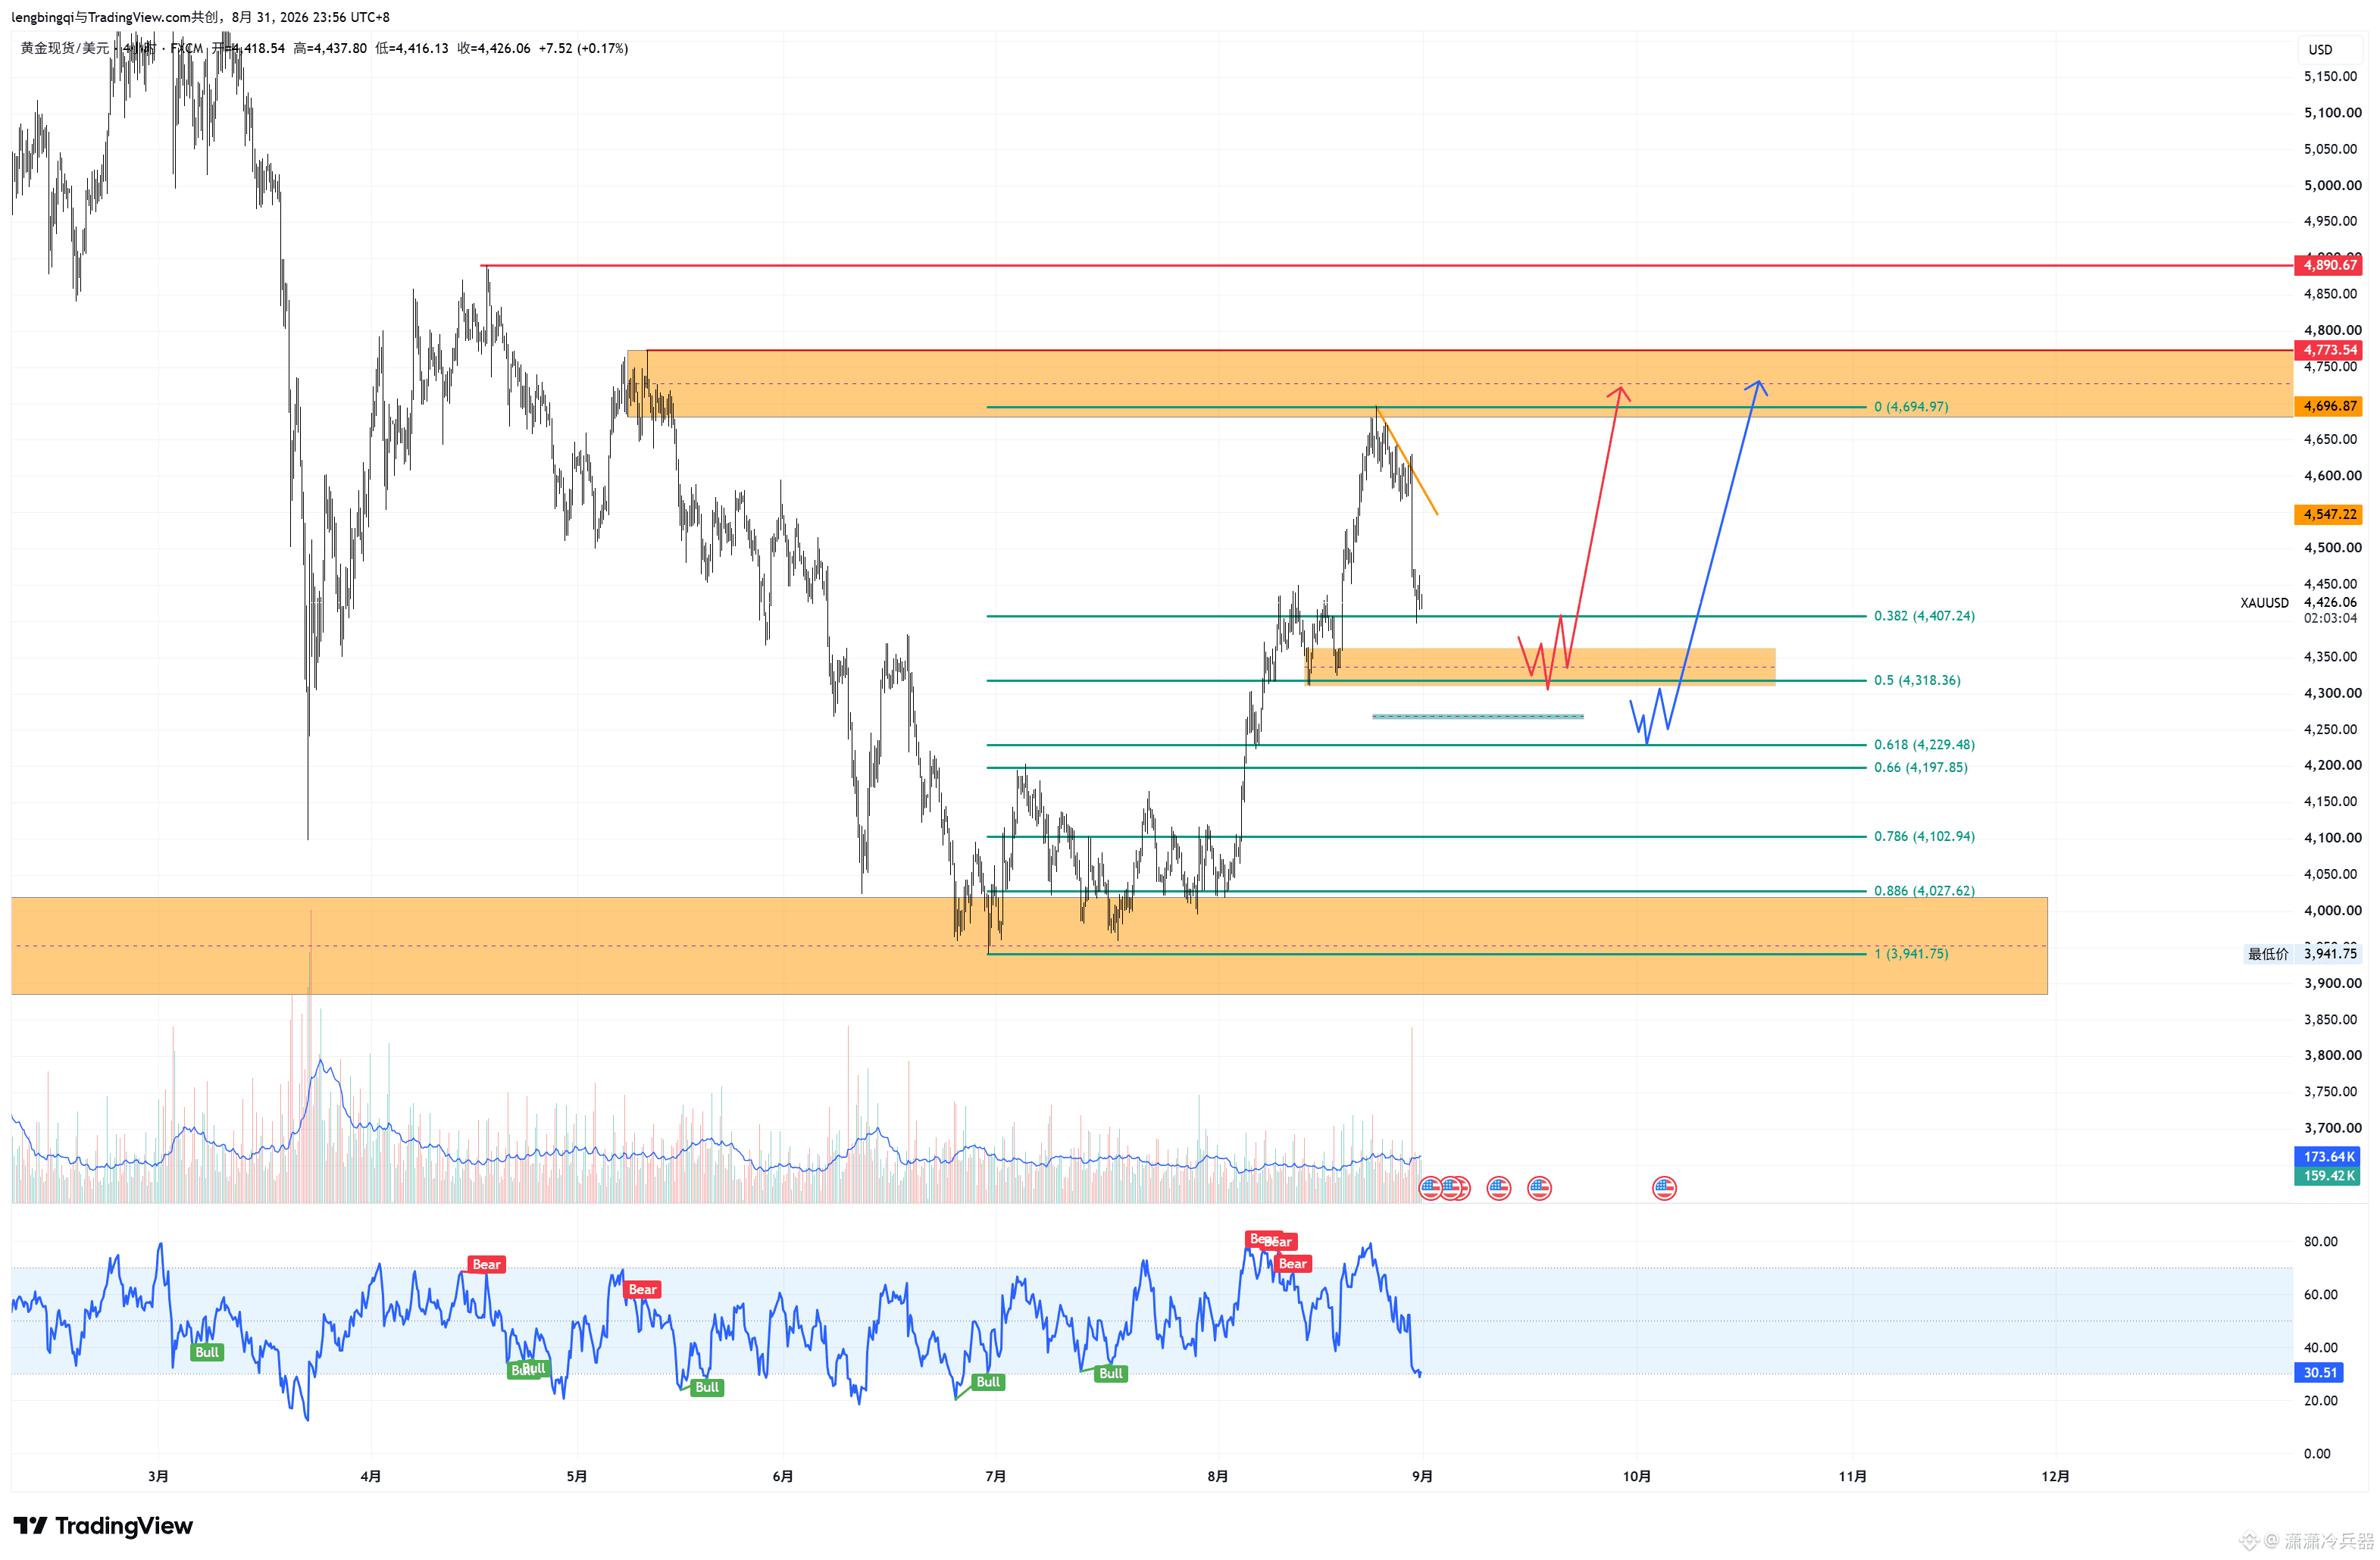Click the lengbingqi与TradingView.com共创 header text
This screenshot has width=2380, height=1560.
click(x=115, y=17)
